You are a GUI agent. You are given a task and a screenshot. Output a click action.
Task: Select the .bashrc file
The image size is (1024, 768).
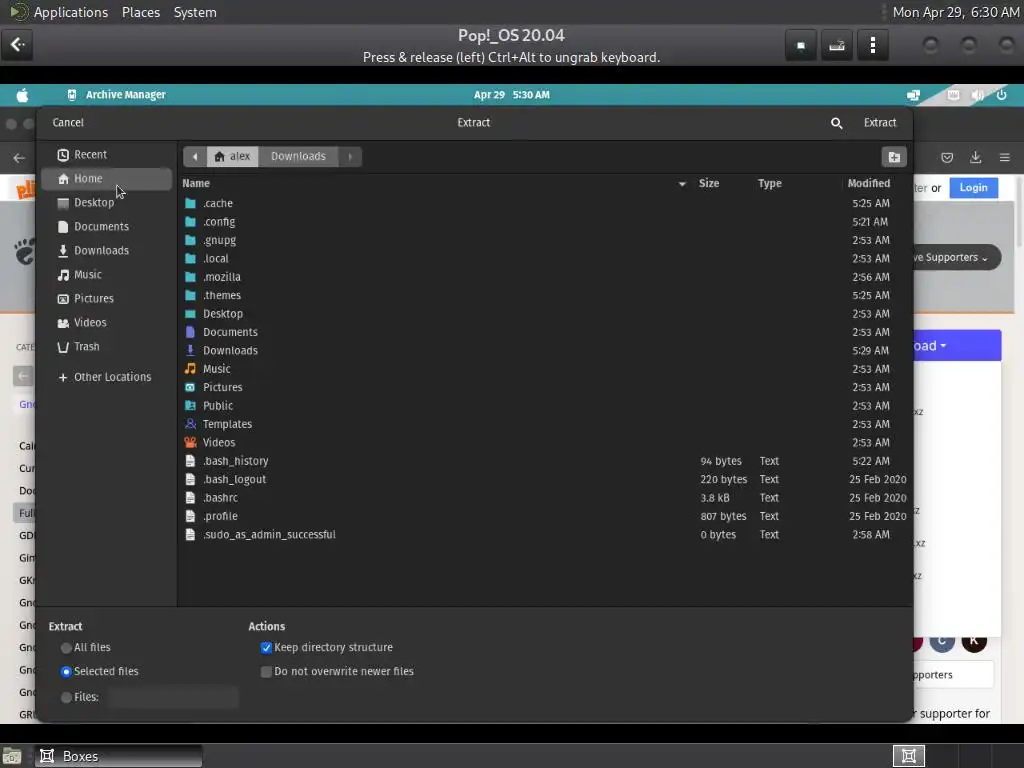coord(544,498)
